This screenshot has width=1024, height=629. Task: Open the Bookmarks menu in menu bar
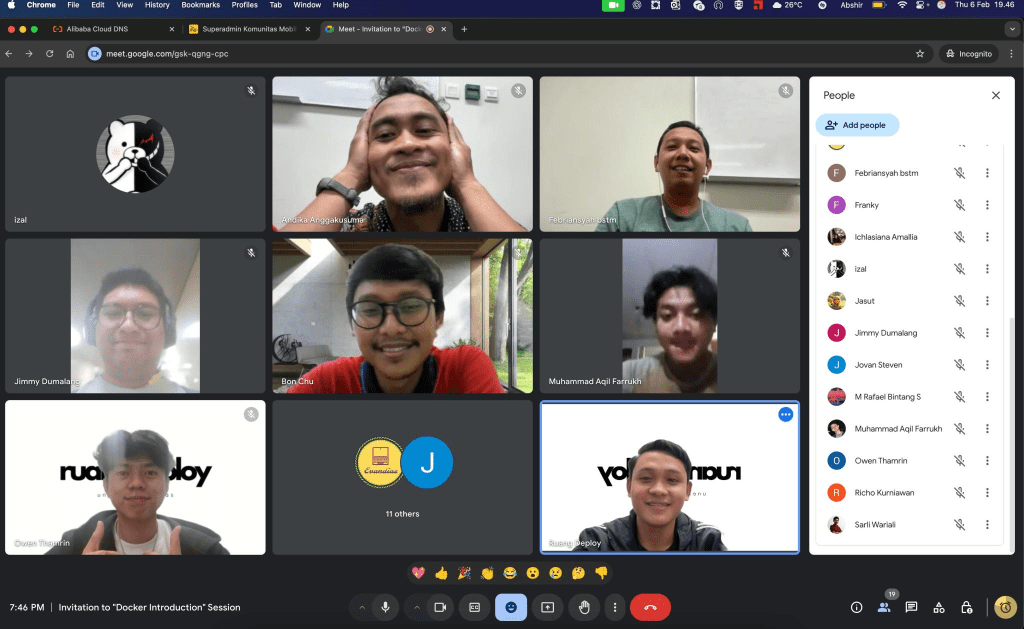point(200,5)
